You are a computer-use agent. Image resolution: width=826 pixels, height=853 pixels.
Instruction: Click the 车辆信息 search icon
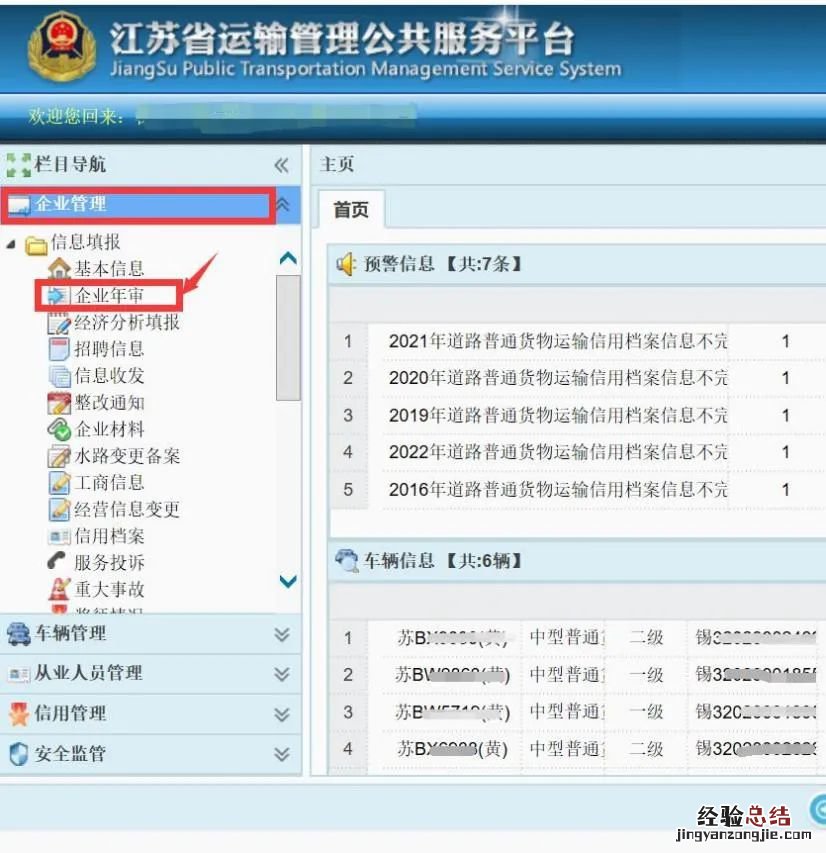point(346,561)
